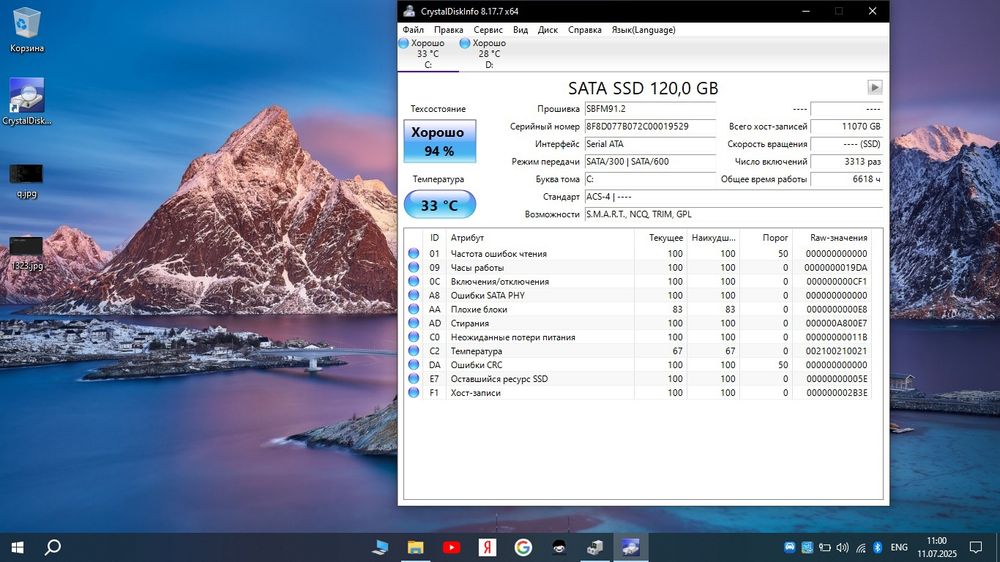Viewport: 1000px width, 562px height.
Task: Click the 33 °C temperature button
Action: click(439, 205)
